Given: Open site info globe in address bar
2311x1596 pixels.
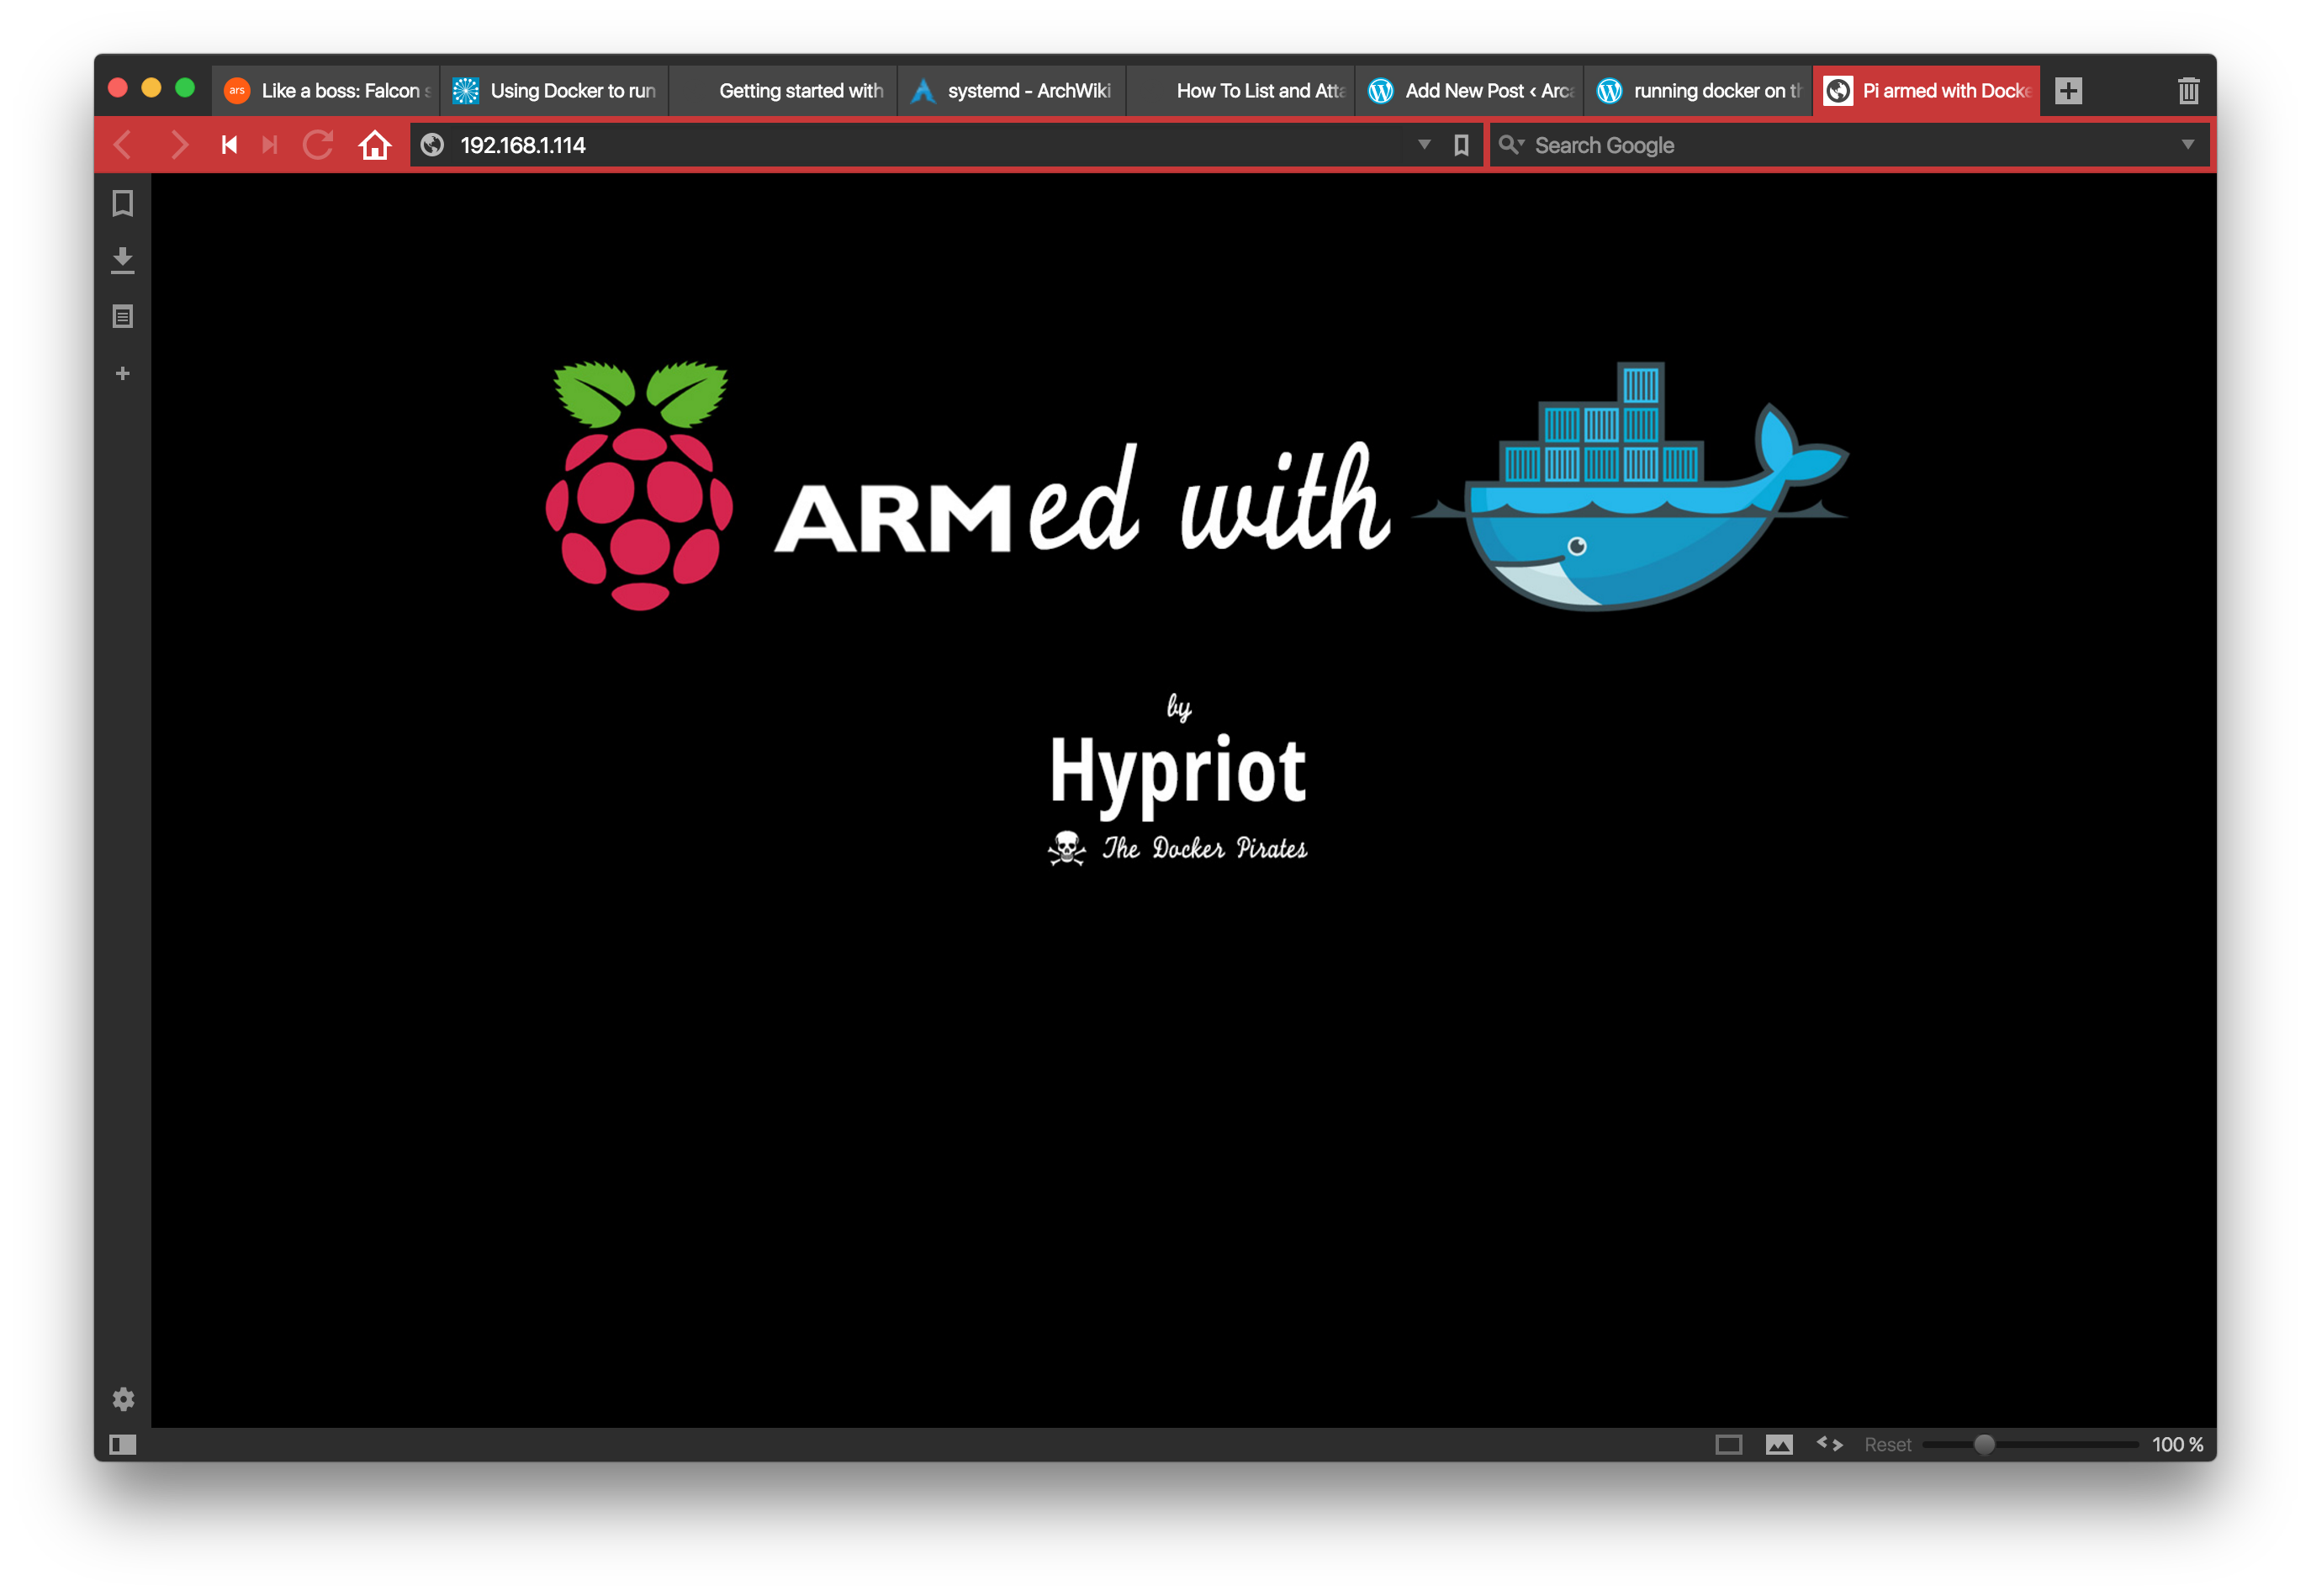Looking at the screenshot, I should click(x=432, y=145).
